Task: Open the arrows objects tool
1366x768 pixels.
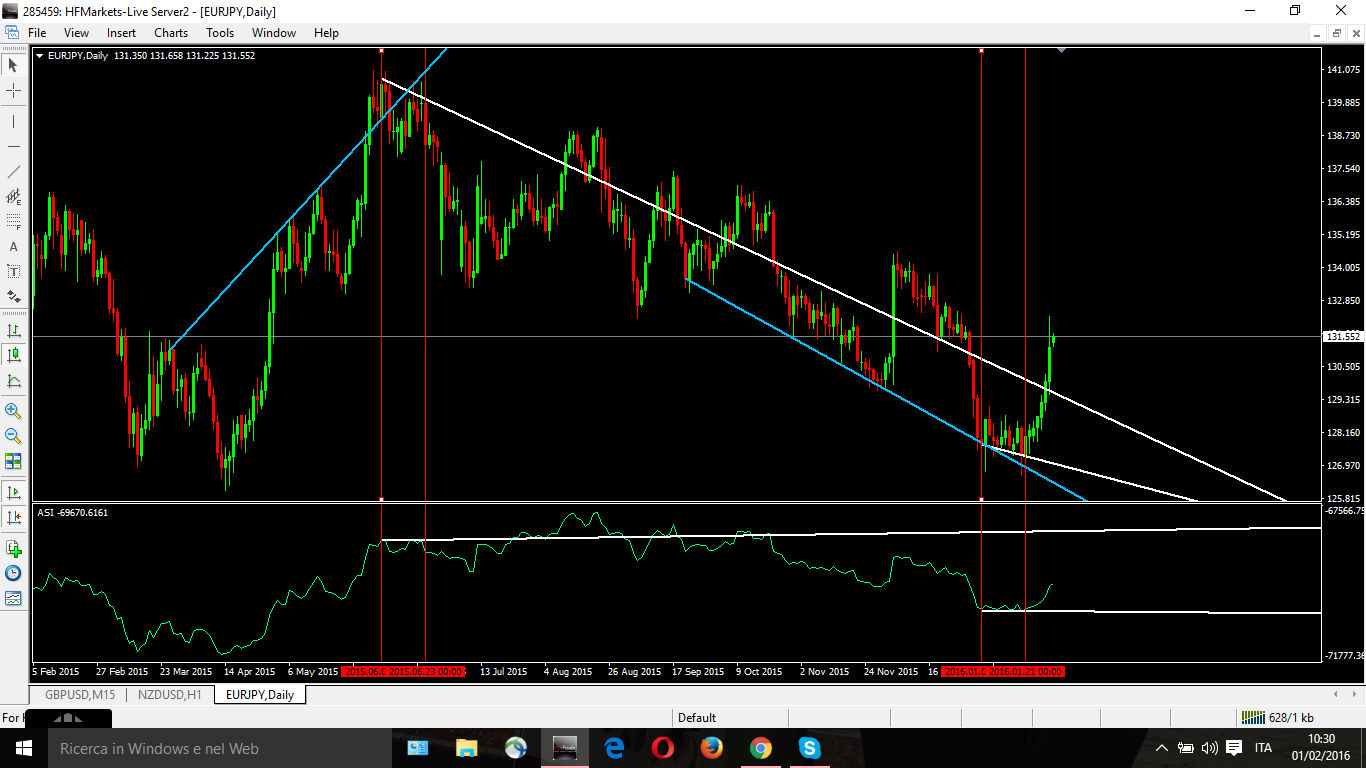Action: coord(13,296)
